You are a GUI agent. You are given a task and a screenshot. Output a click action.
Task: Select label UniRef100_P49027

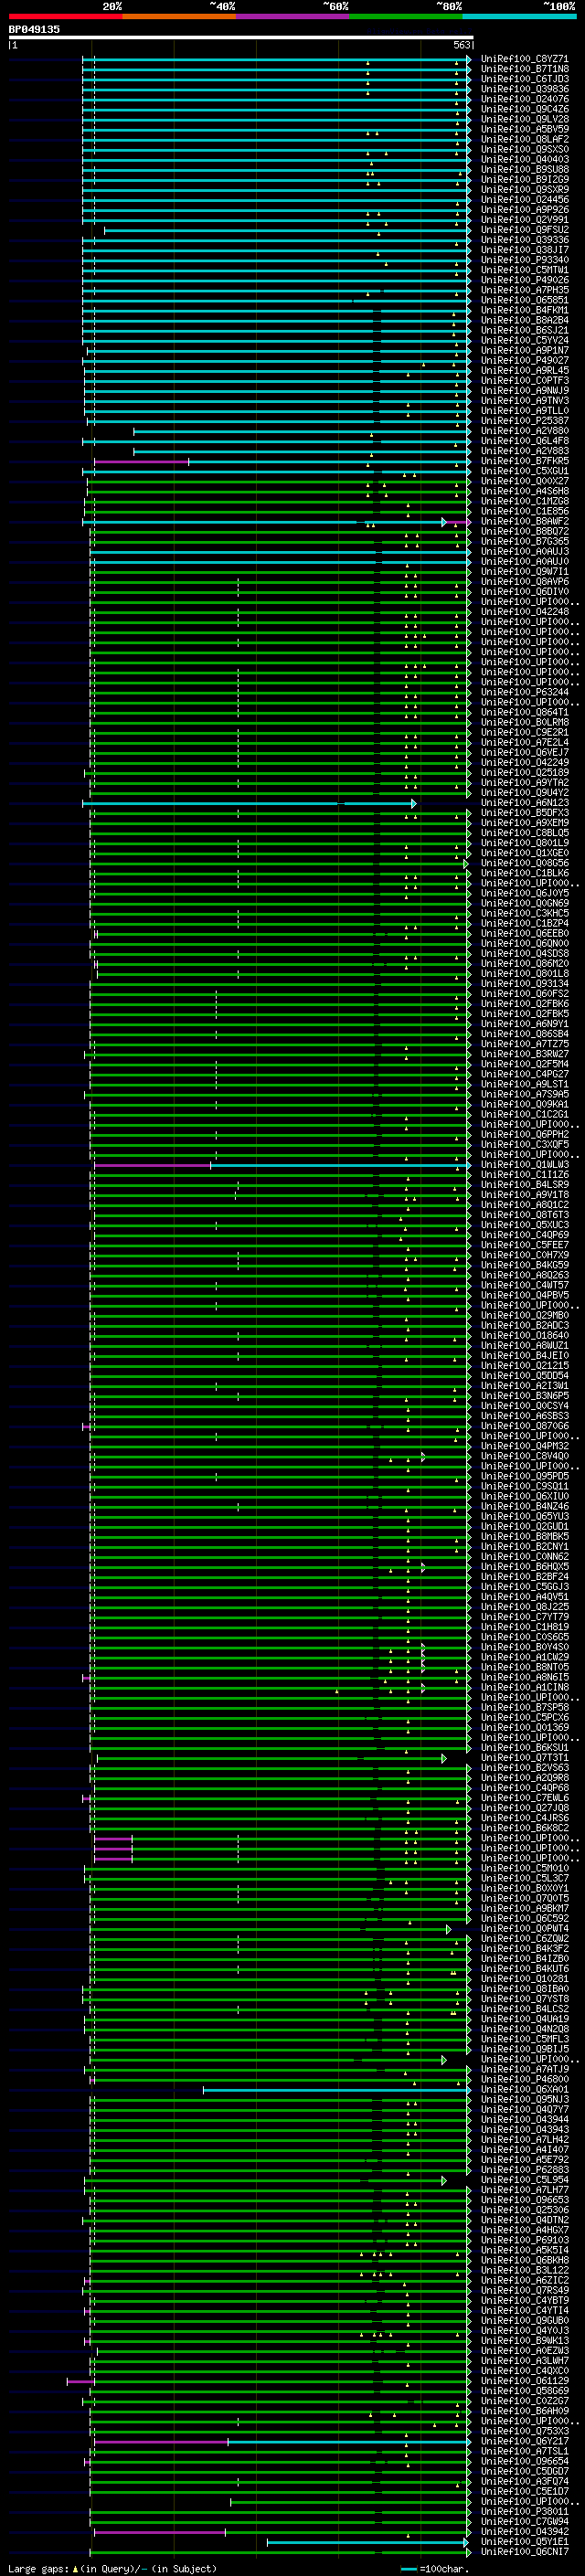click(525, 361)
